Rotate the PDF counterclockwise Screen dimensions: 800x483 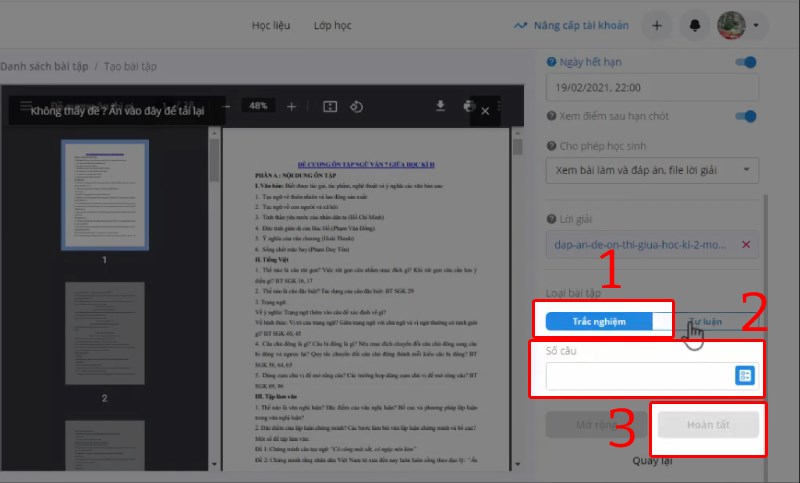(x=357, y=107)
